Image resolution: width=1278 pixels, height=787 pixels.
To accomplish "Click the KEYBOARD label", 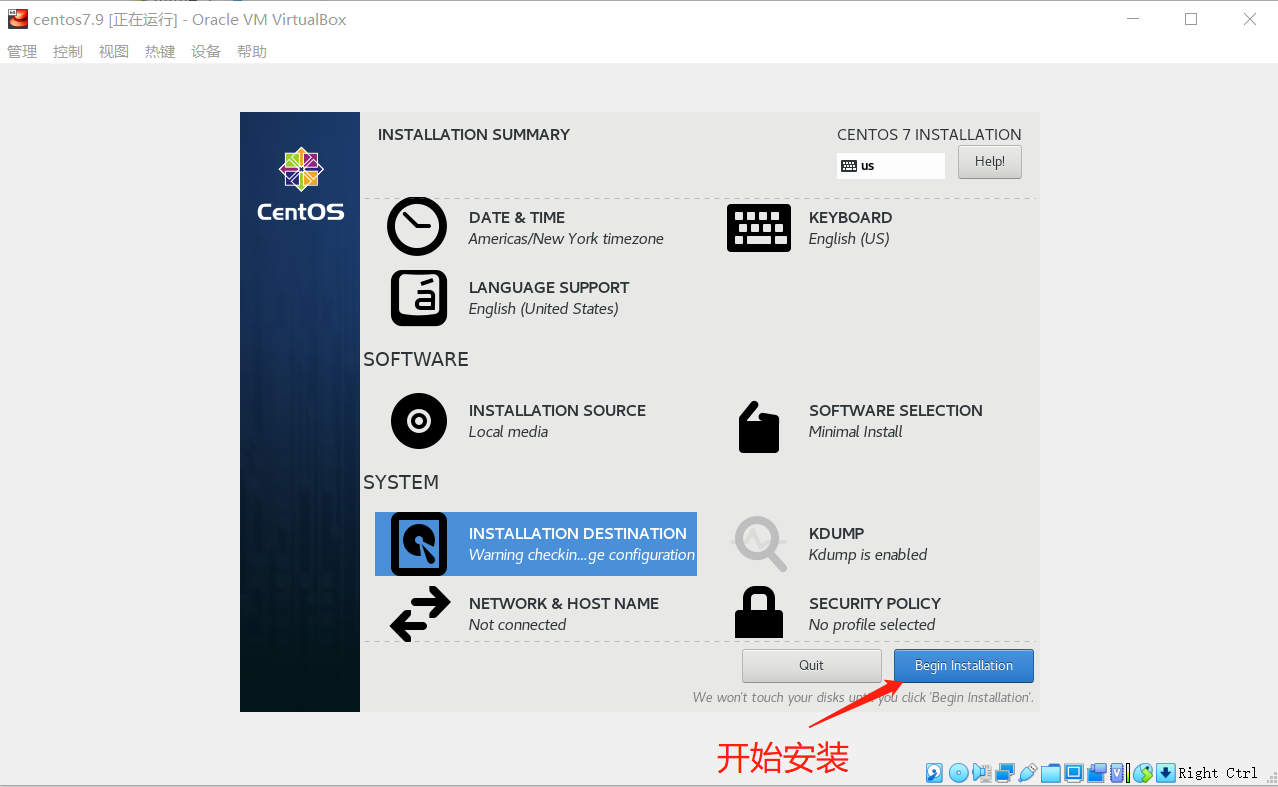I will pyautogui.click(x=851, y=218).
